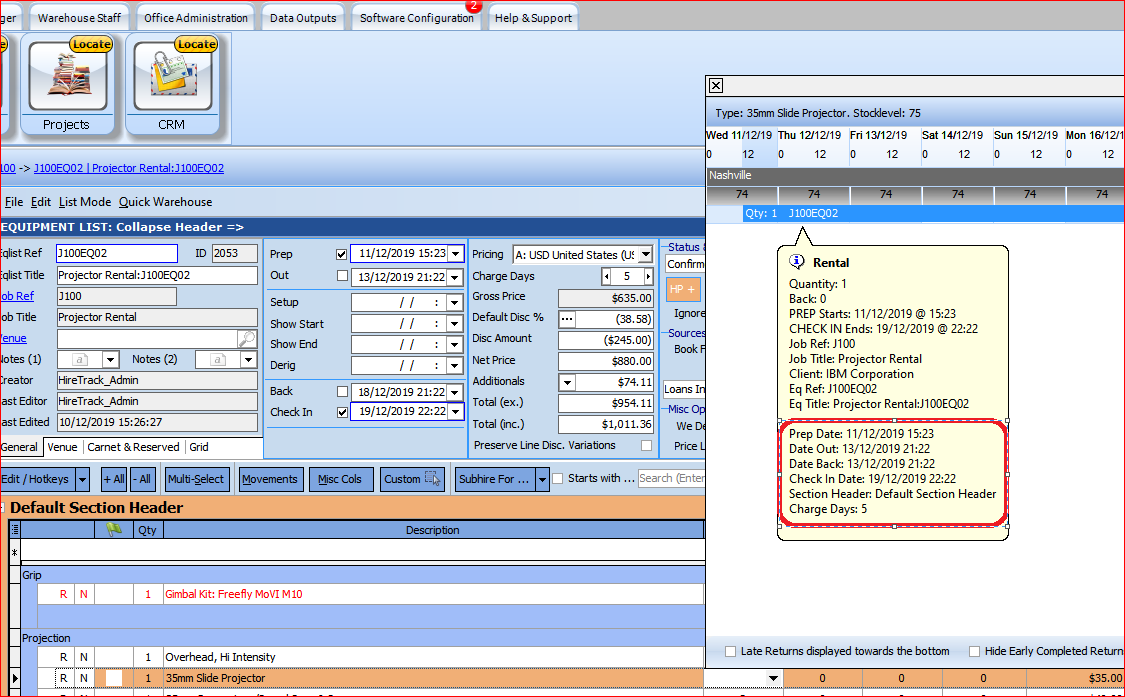Open the List Mode menu
The image size is (1125, 697).
click(85, 202)
